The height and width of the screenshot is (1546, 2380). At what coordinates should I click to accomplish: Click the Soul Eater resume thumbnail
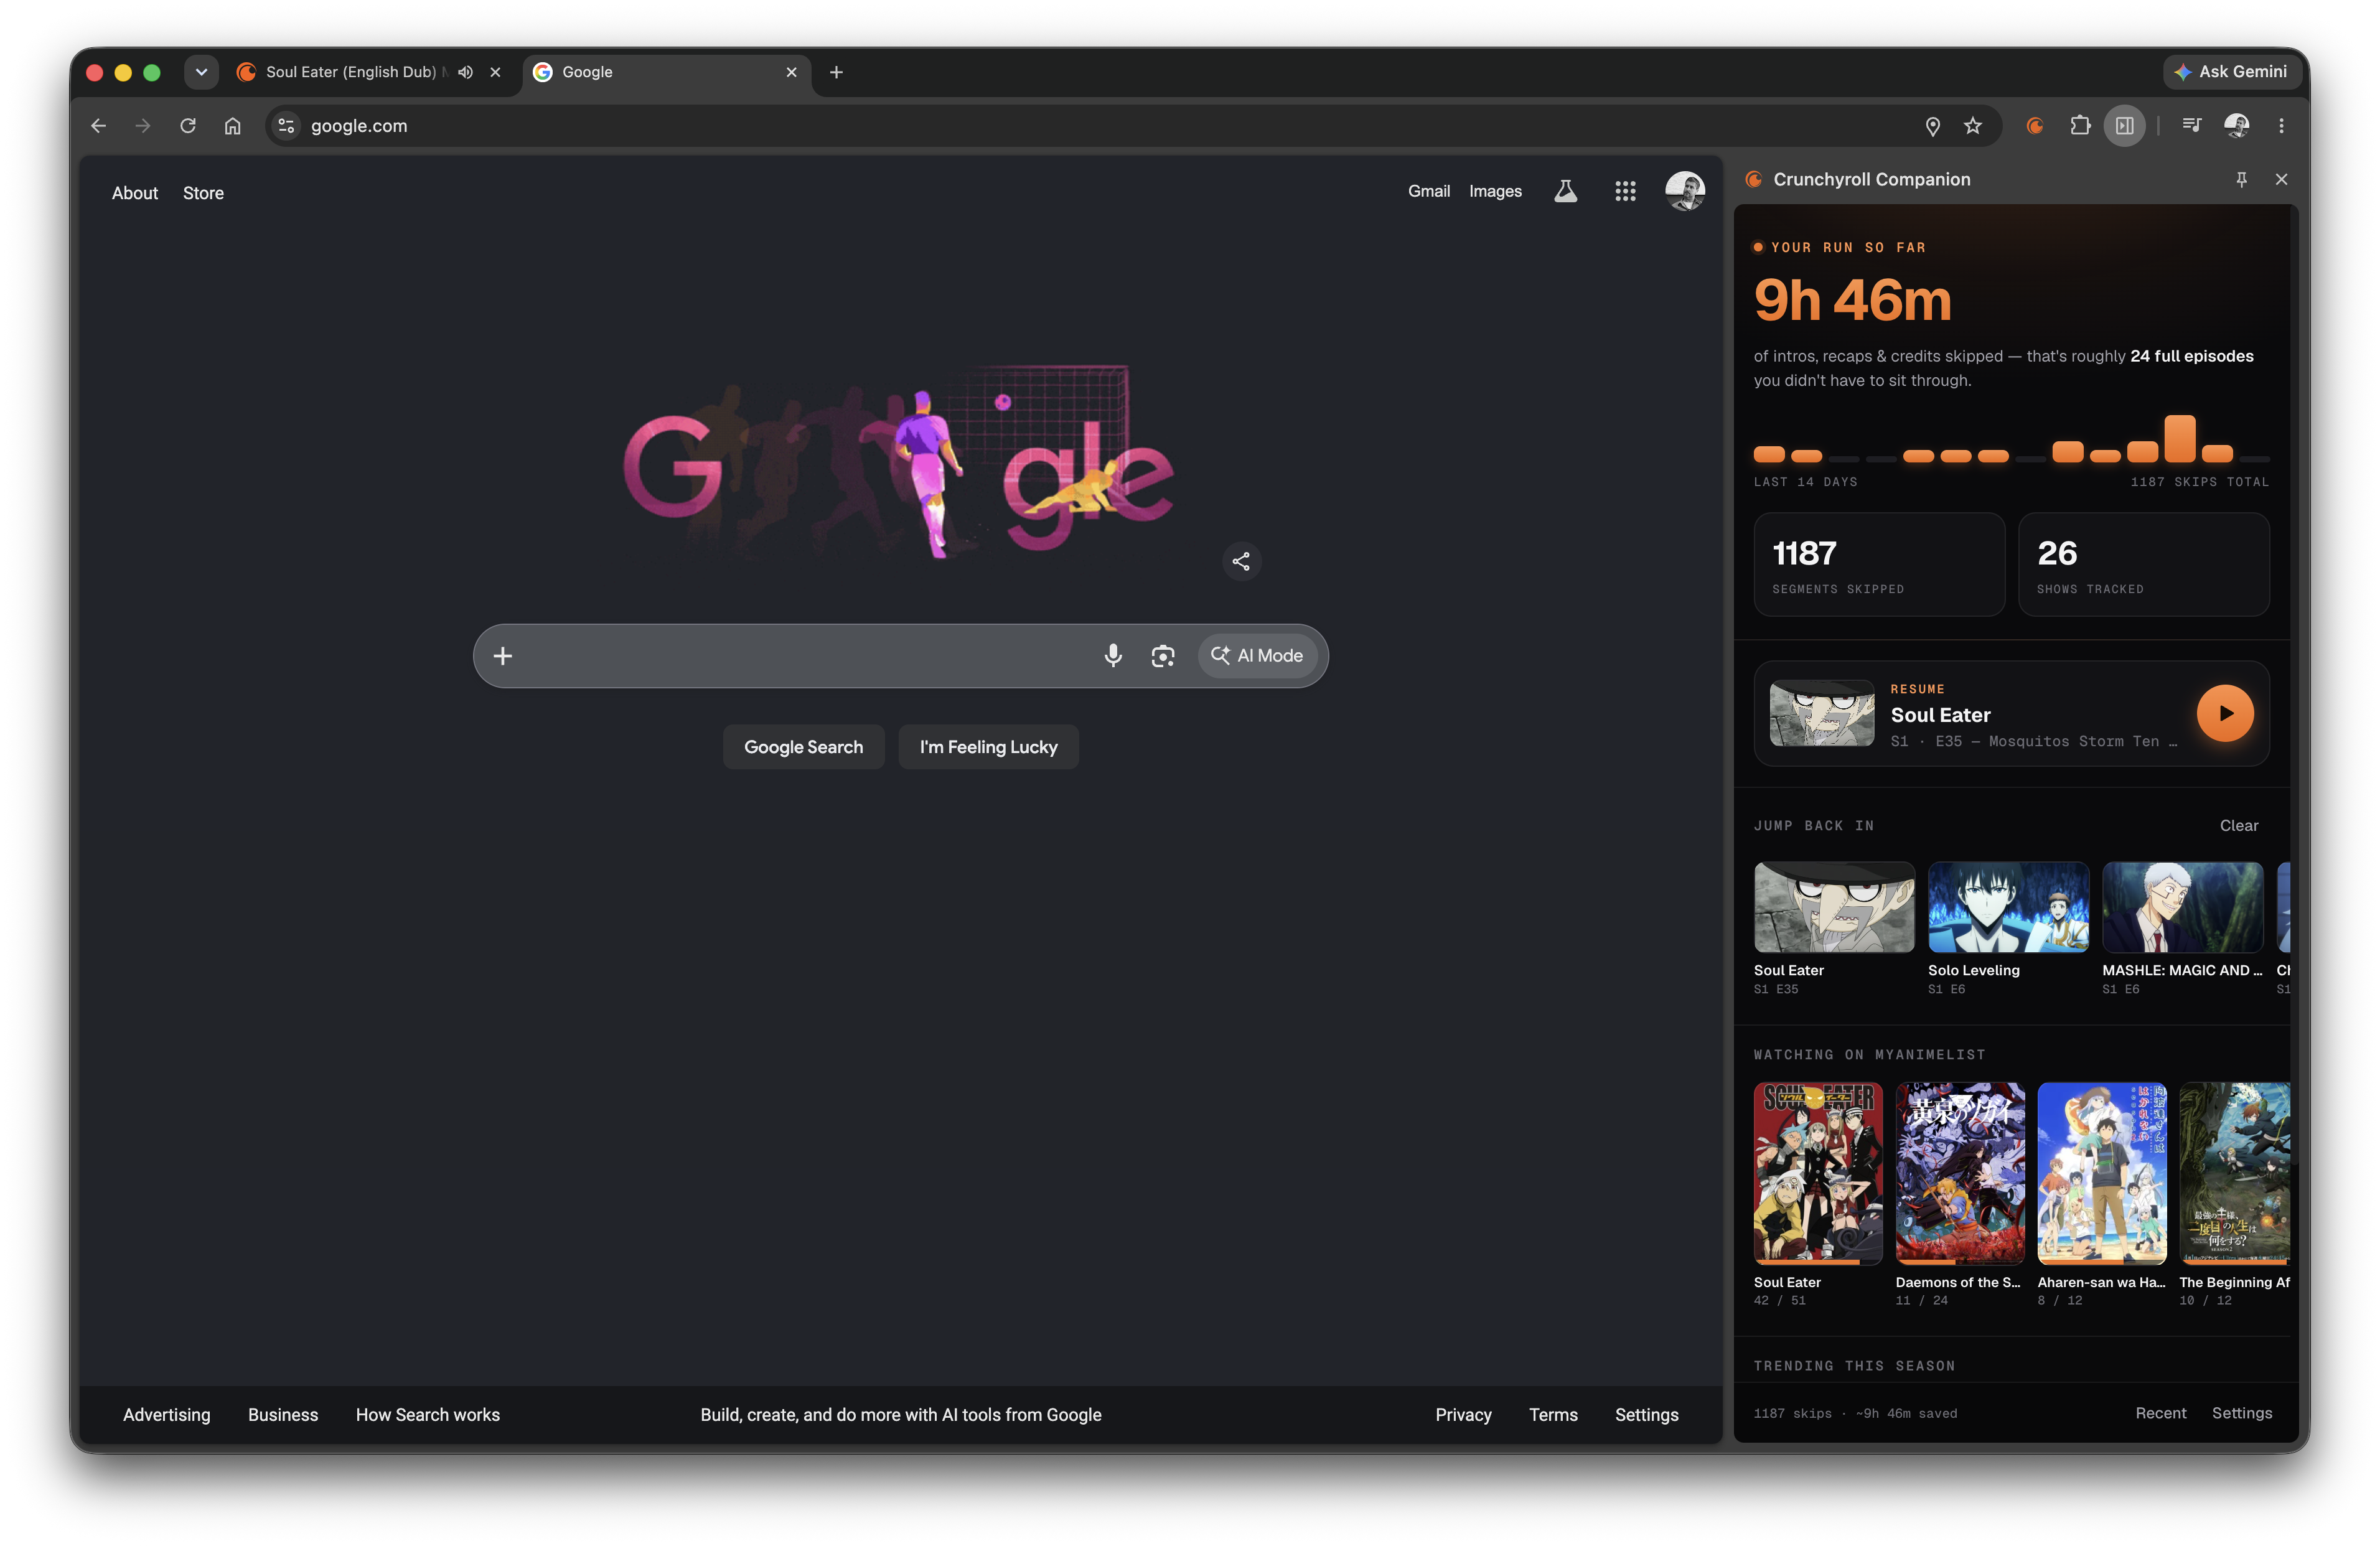point(1822,713)
